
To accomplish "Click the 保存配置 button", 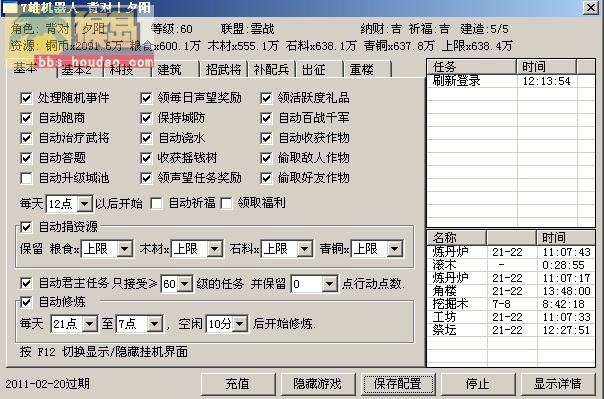I will (x=398, y=384).
